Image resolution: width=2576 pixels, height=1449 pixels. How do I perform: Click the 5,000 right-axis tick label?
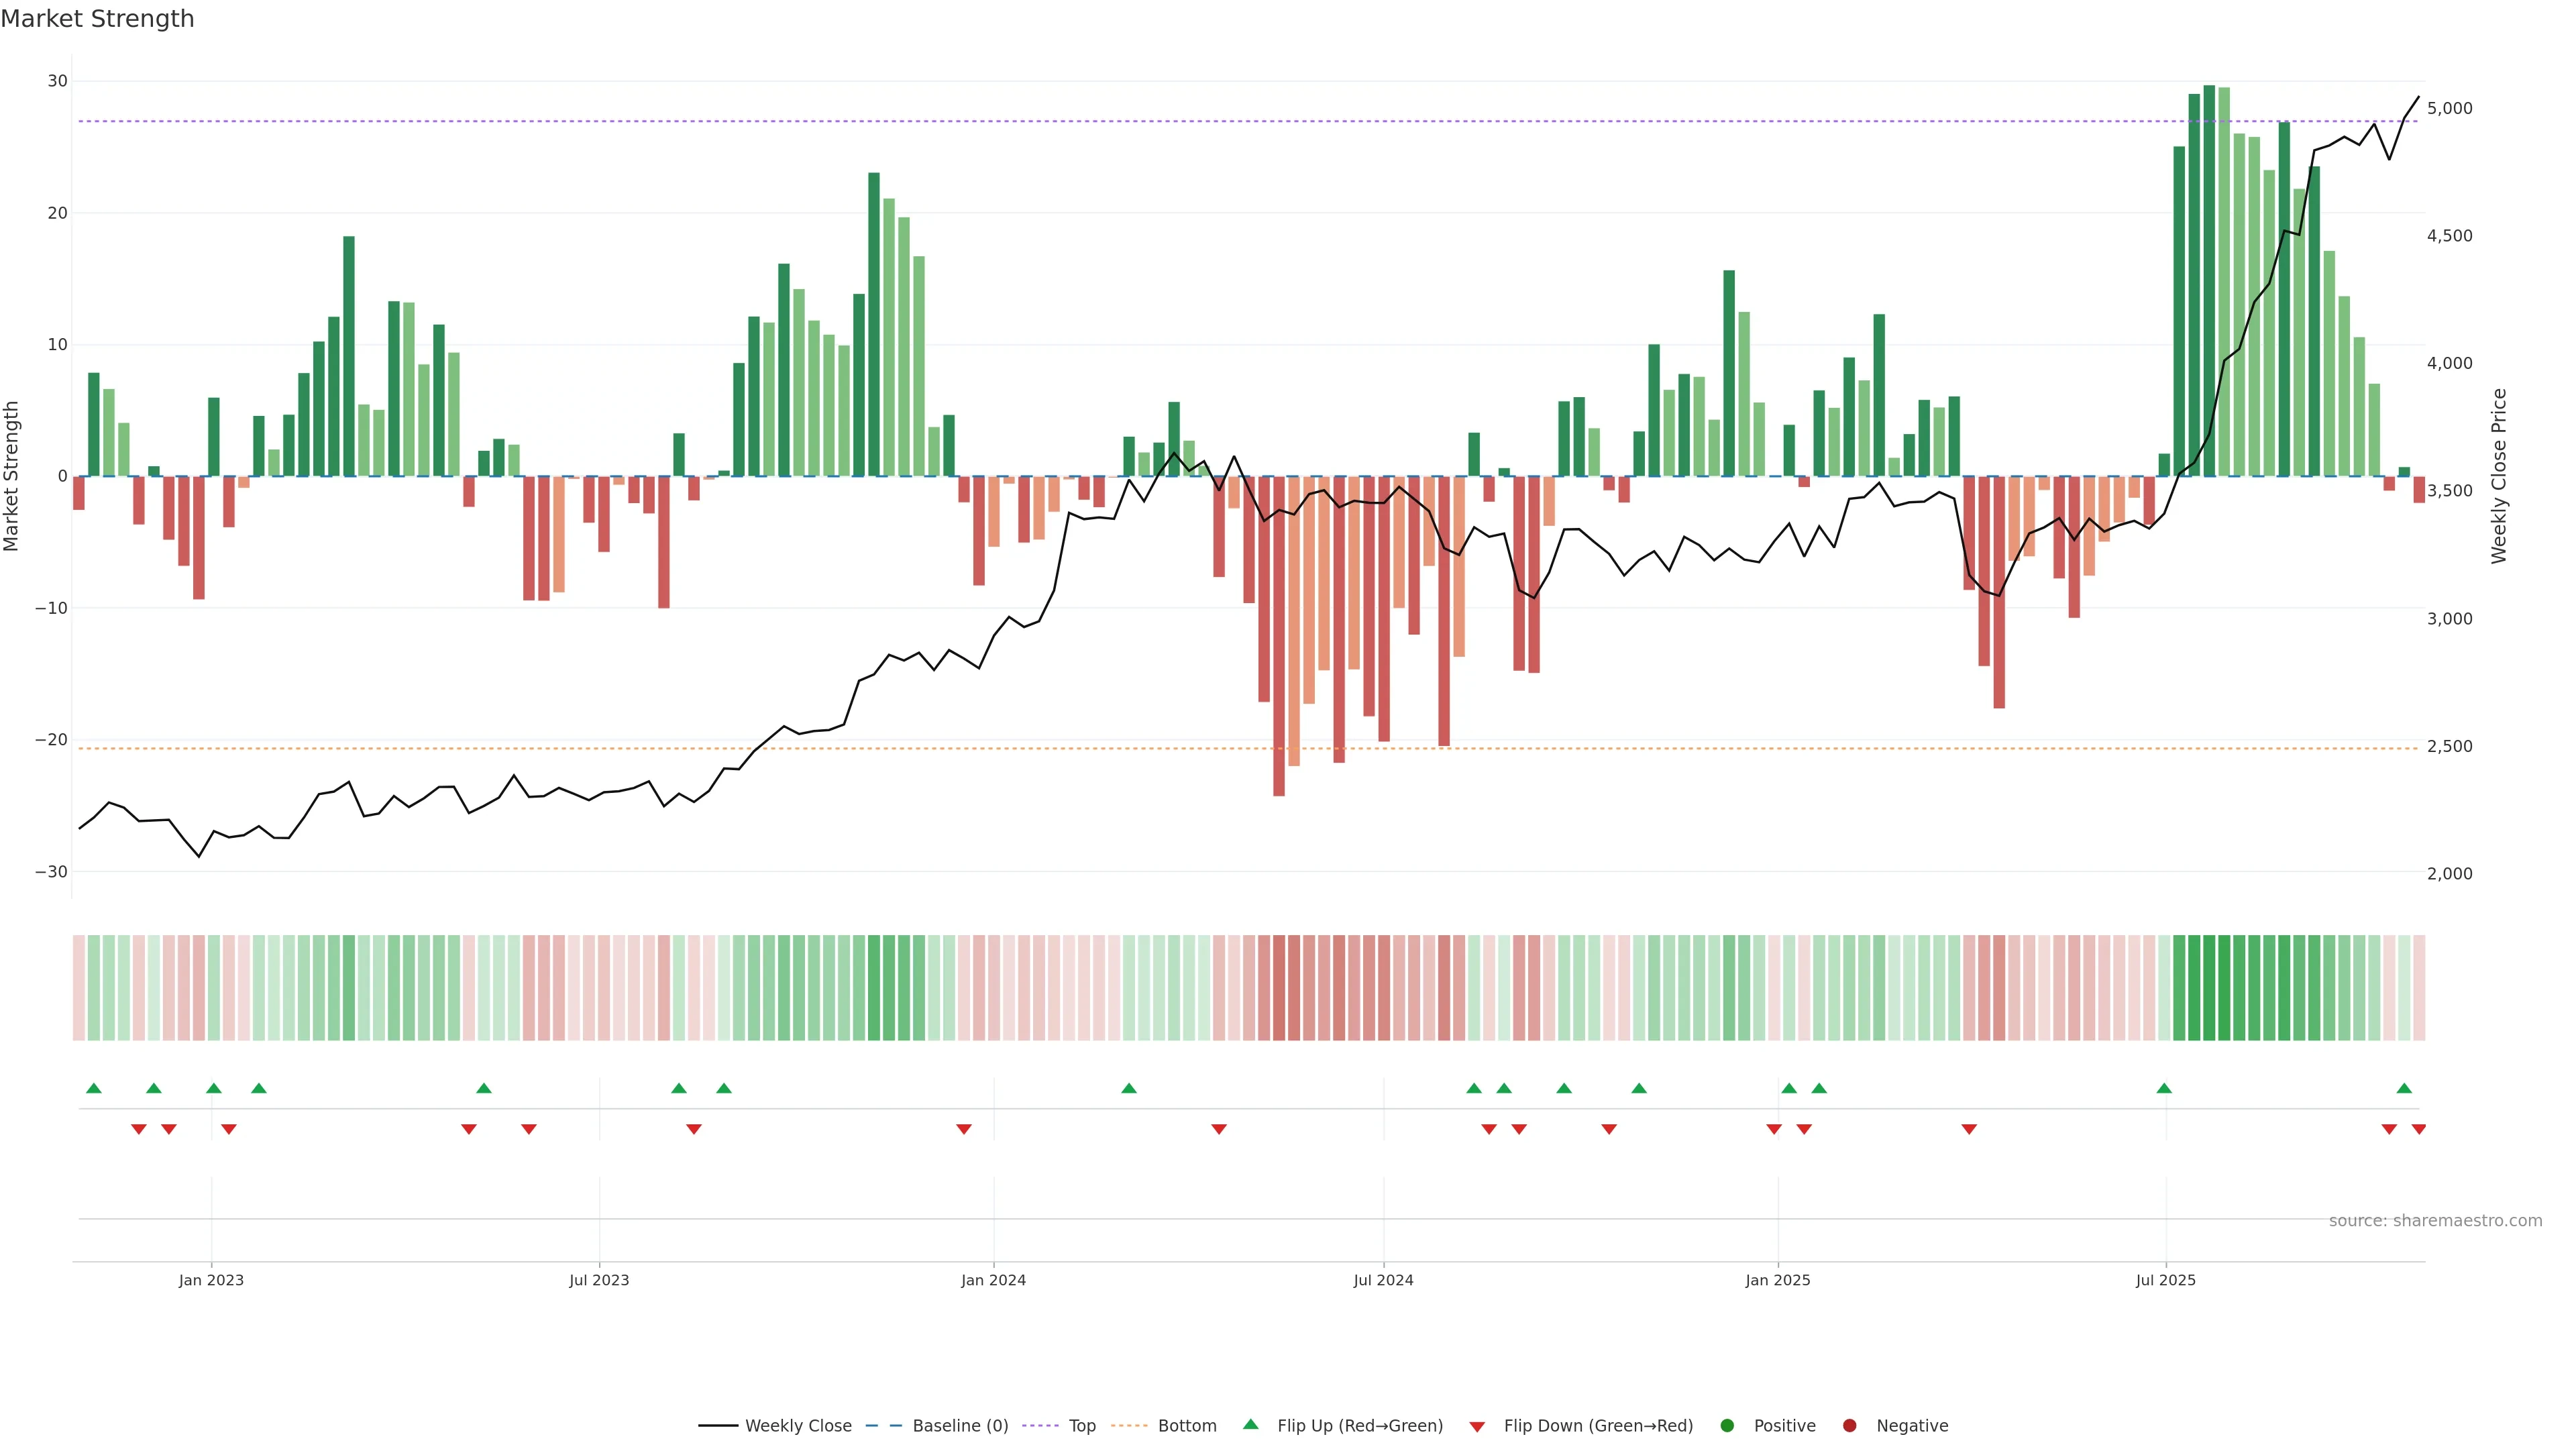(x=2449, y=108)
